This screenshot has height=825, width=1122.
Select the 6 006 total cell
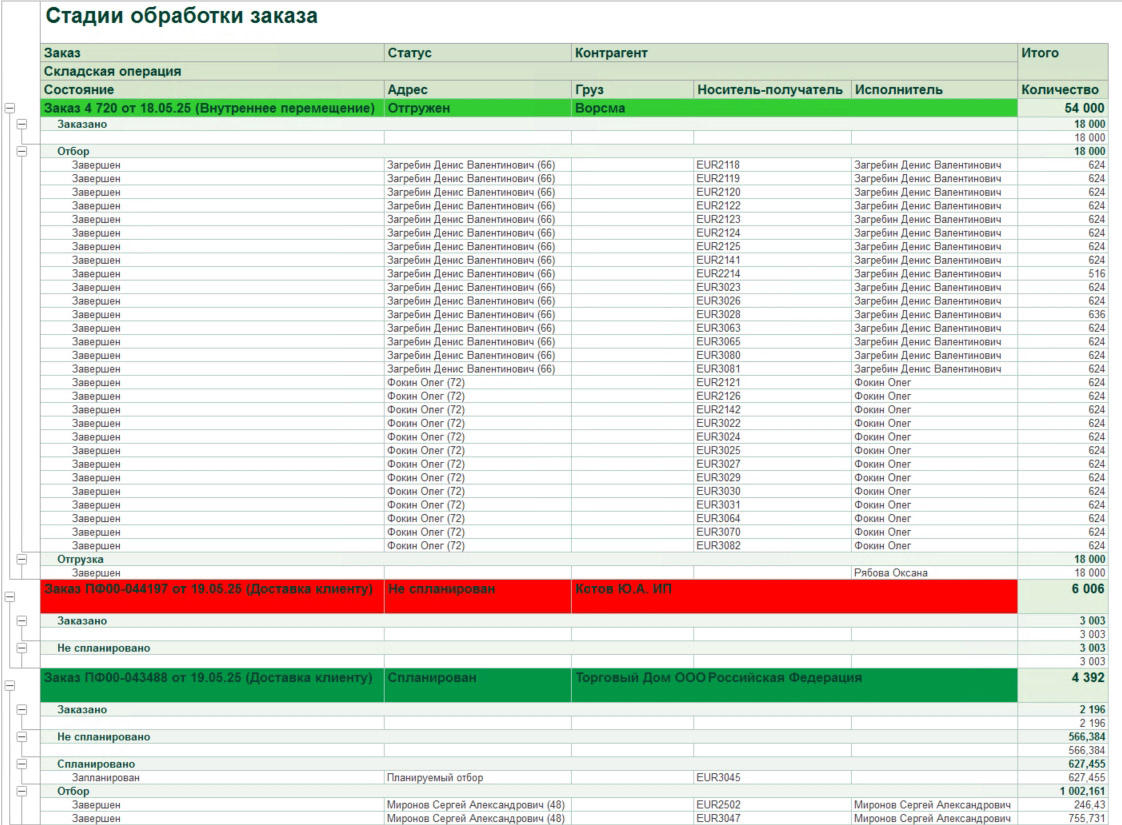click(x=1063, y=597)
